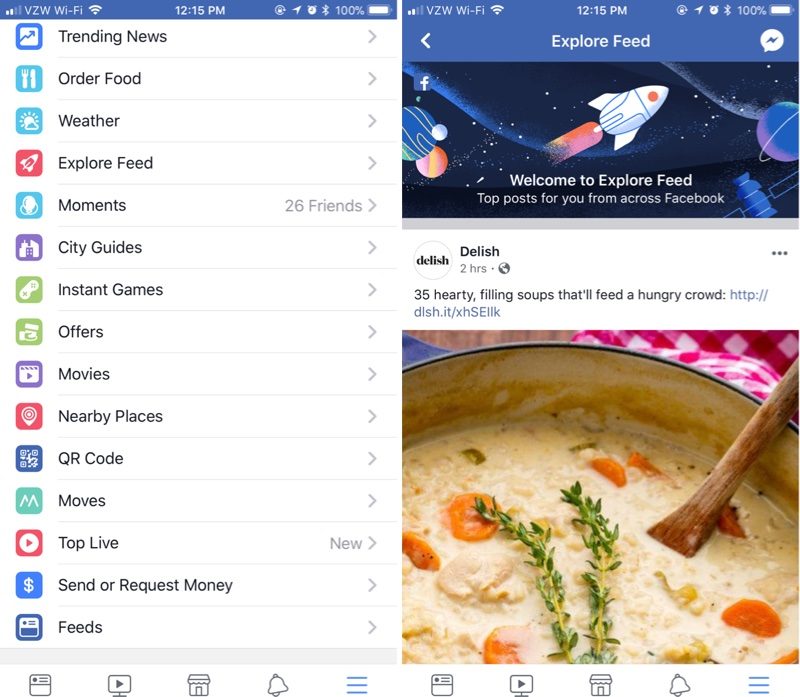Open the Delish post three-dot options
This screenshot has height=697, width=800.
[779, 253]
